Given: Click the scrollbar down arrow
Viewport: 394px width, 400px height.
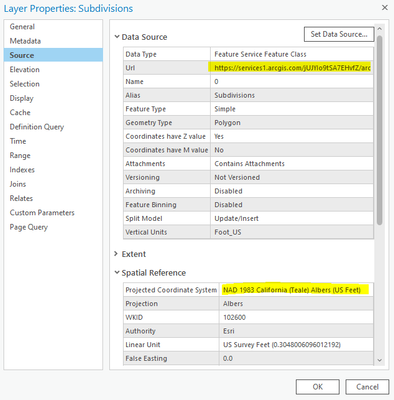Looking at the screenshot, I should tap(380, 360).
